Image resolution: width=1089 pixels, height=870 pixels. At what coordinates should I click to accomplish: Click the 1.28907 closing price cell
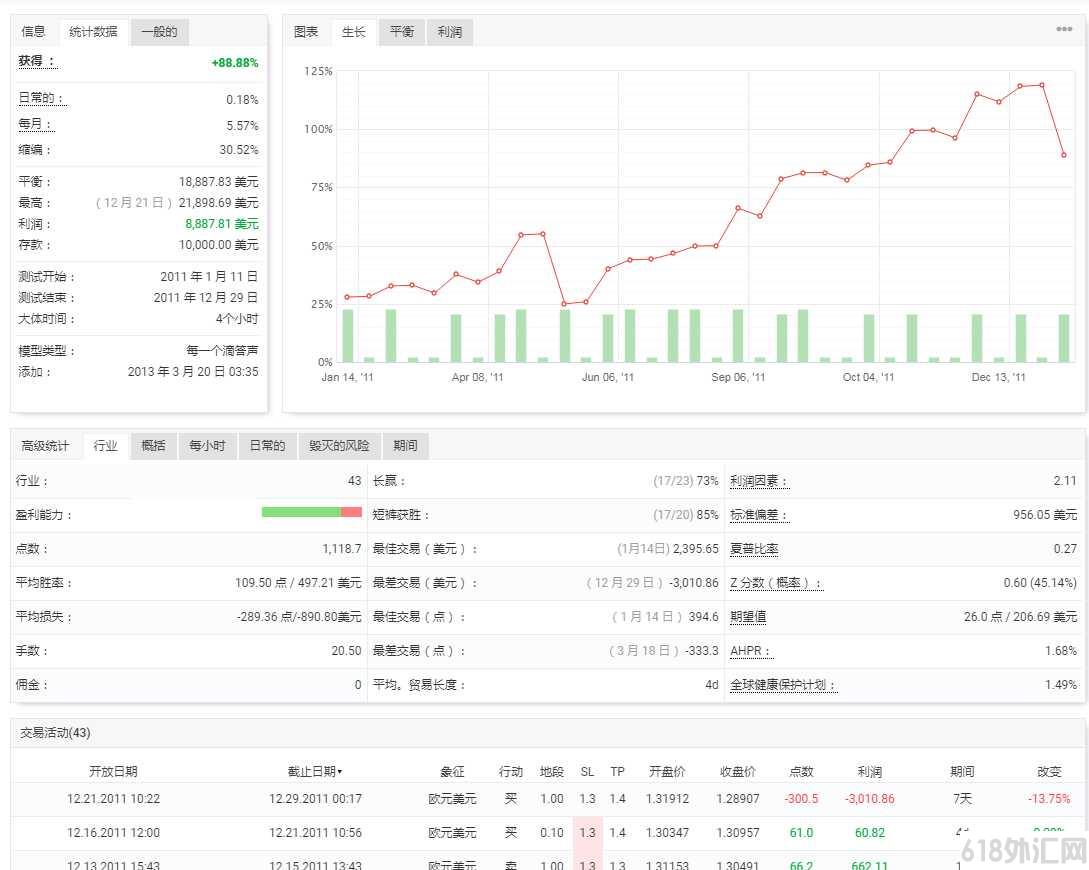point(738,798)
